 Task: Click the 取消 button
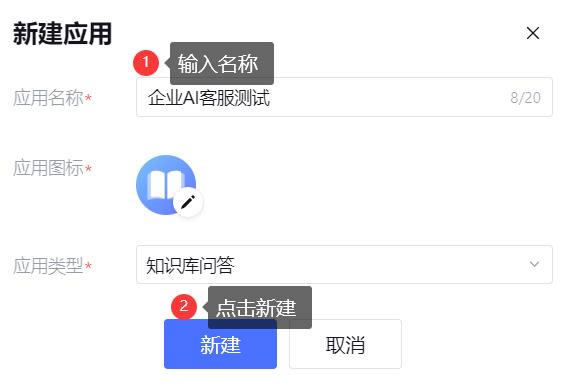coord(345,344)
